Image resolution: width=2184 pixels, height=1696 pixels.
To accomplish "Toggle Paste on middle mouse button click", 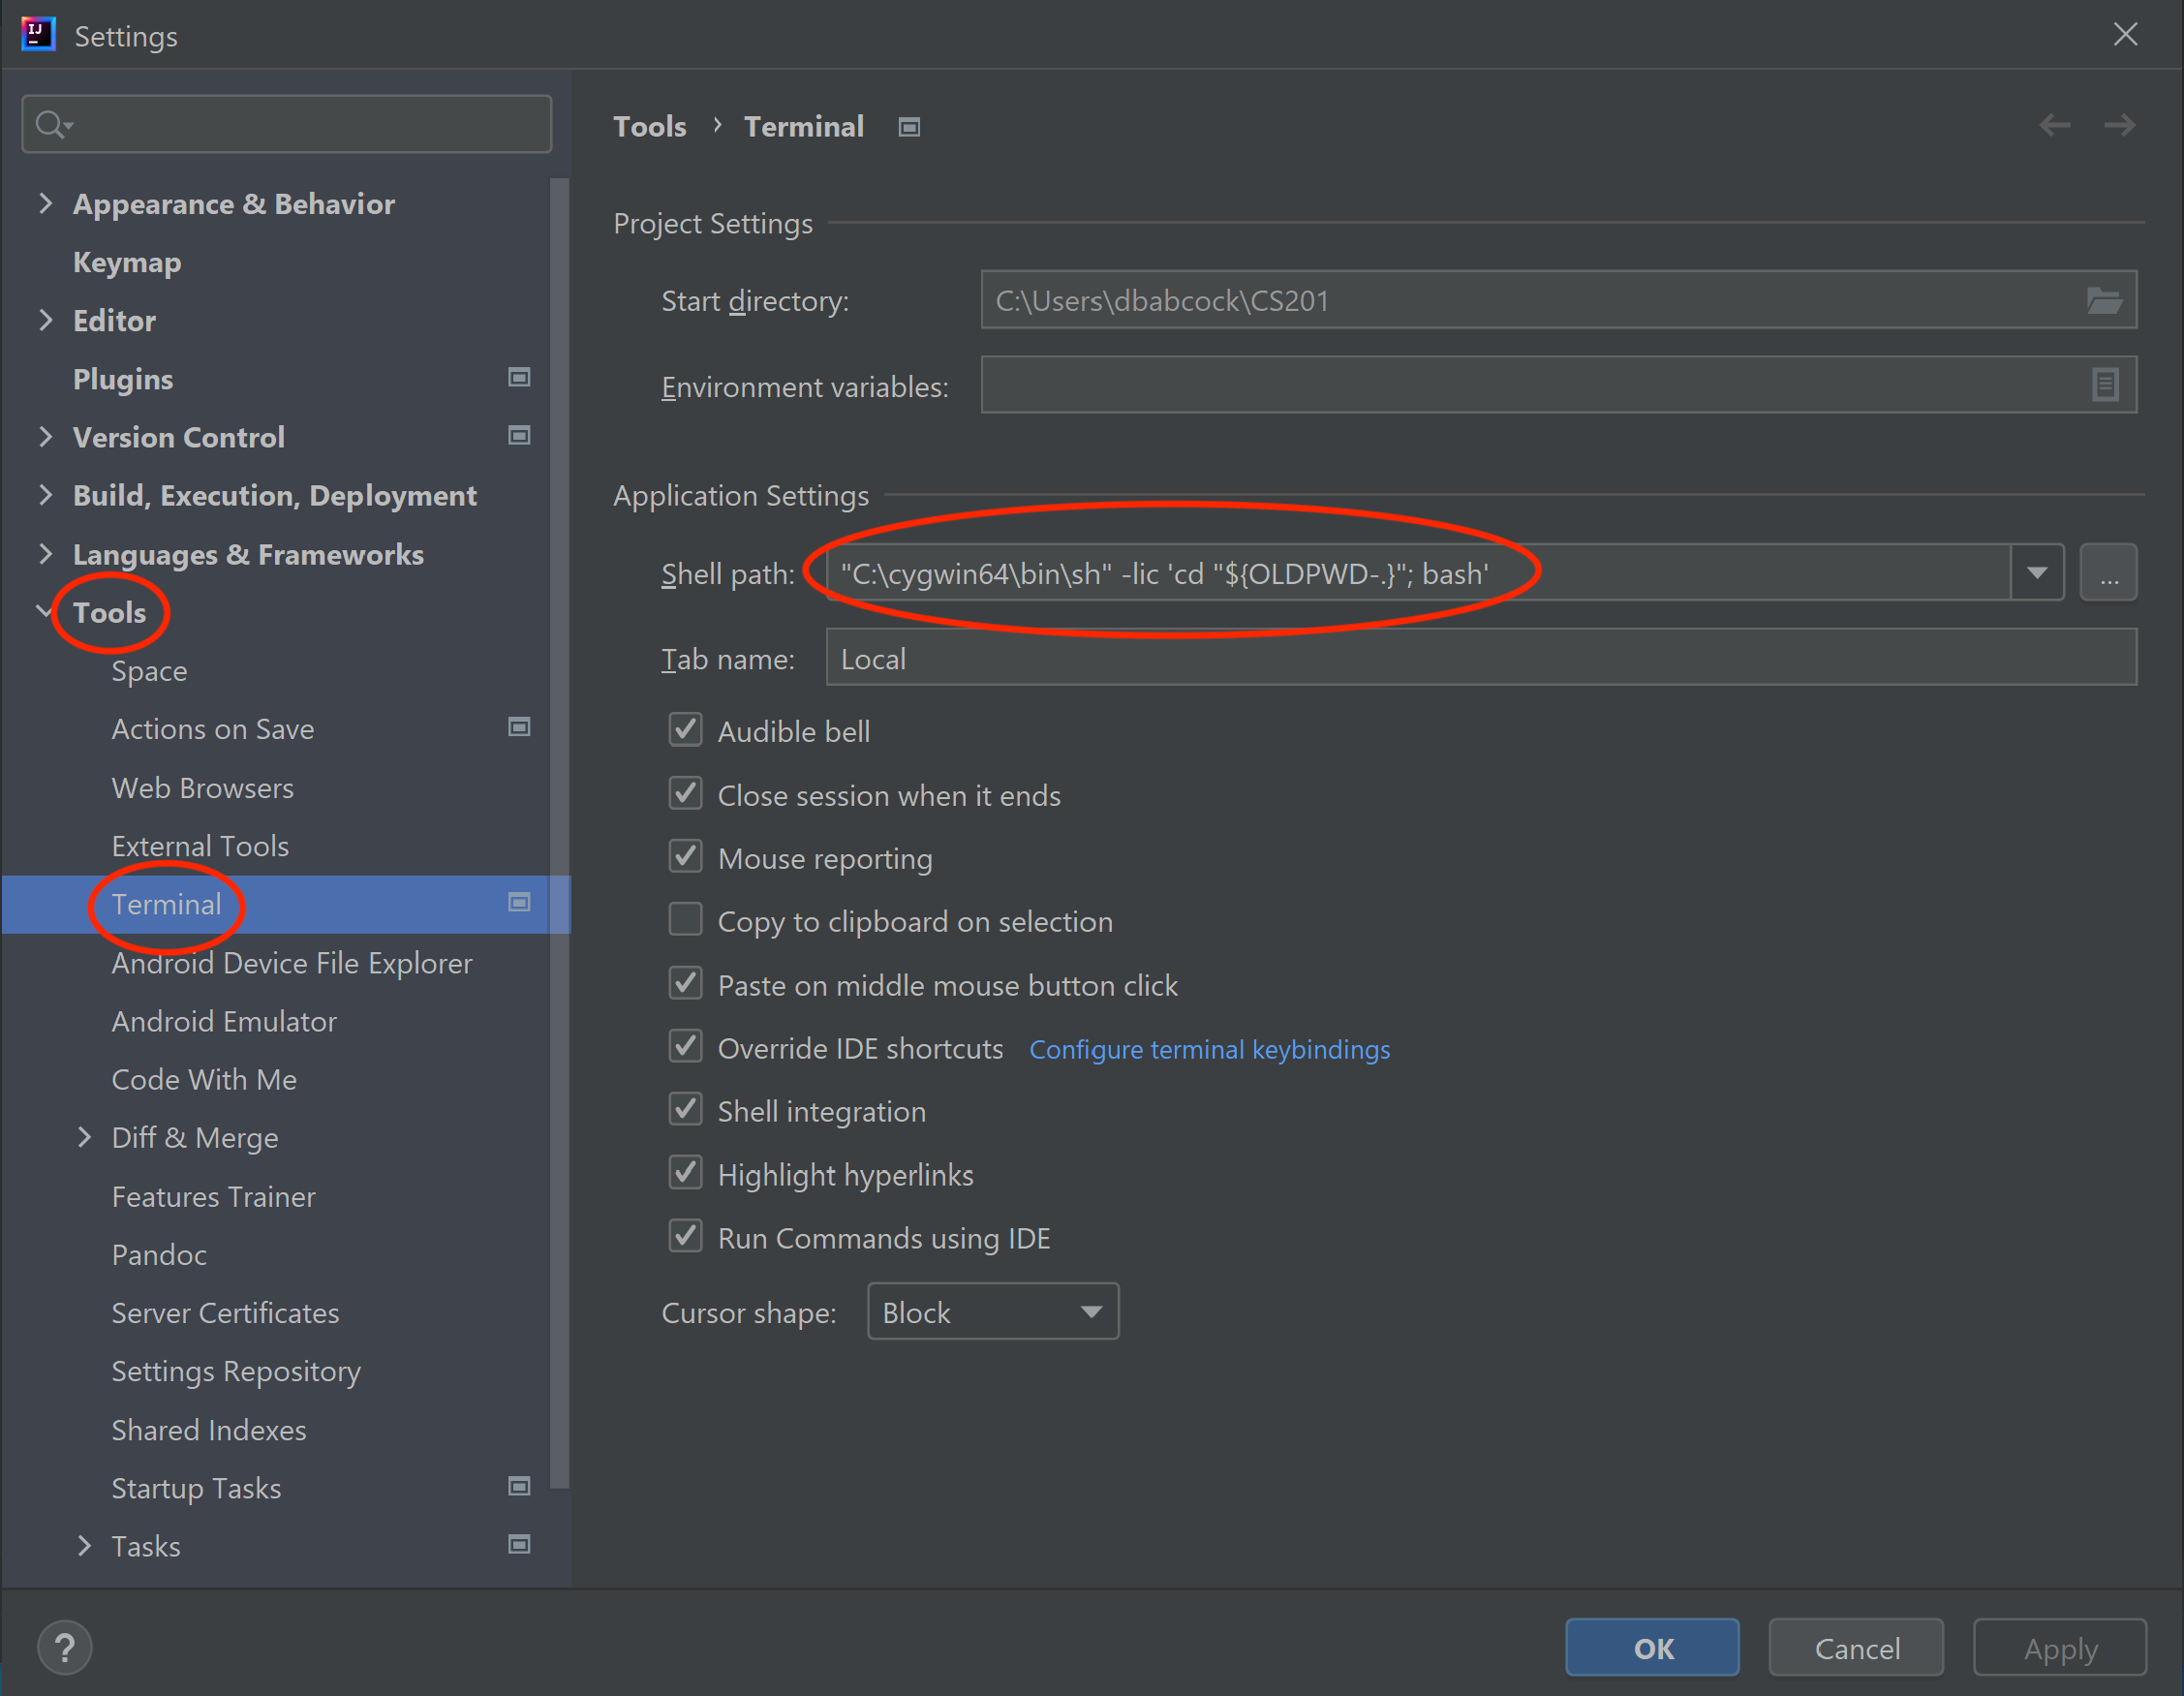I will (685, 984).
